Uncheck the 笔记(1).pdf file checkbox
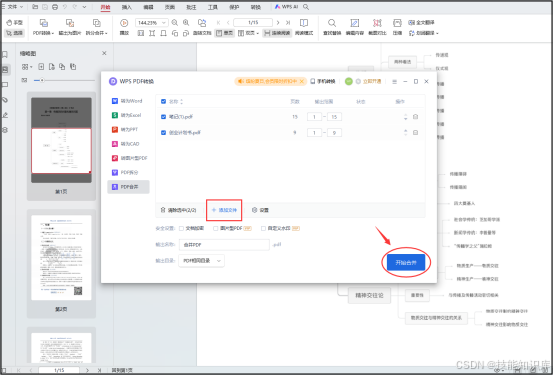Image resolution: width=554 pixels, height=376 pixels. 163,117
